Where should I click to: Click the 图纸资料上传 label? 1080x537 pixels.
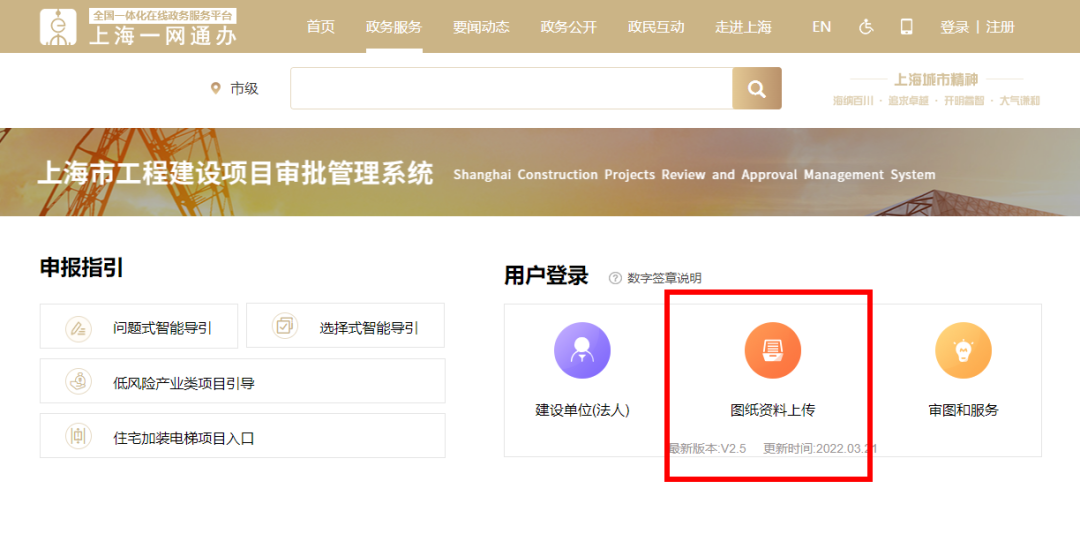[x=773, y=411]
